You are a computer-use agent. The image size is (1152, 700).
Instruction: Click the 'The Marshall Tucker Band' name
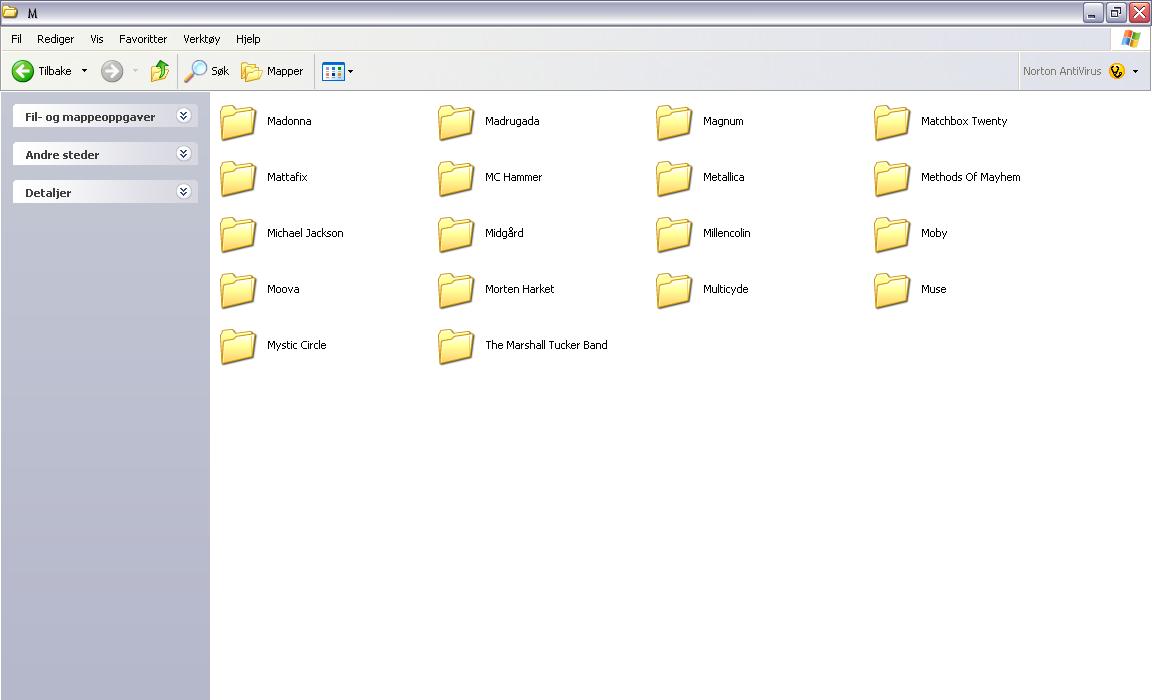point(546,344)
